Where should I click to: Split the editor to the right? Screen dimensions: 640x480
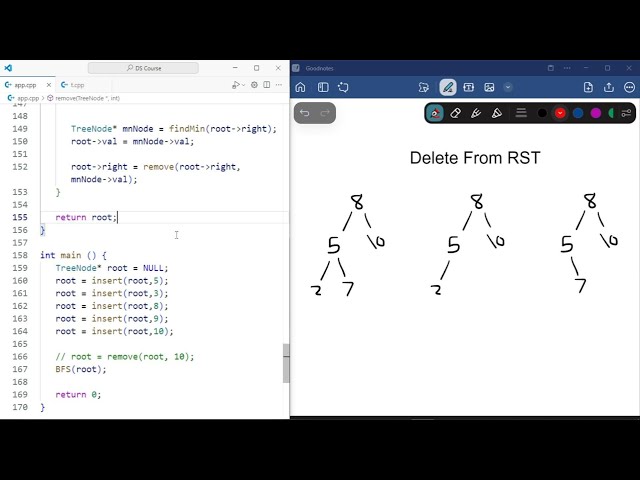click(267, 85)
